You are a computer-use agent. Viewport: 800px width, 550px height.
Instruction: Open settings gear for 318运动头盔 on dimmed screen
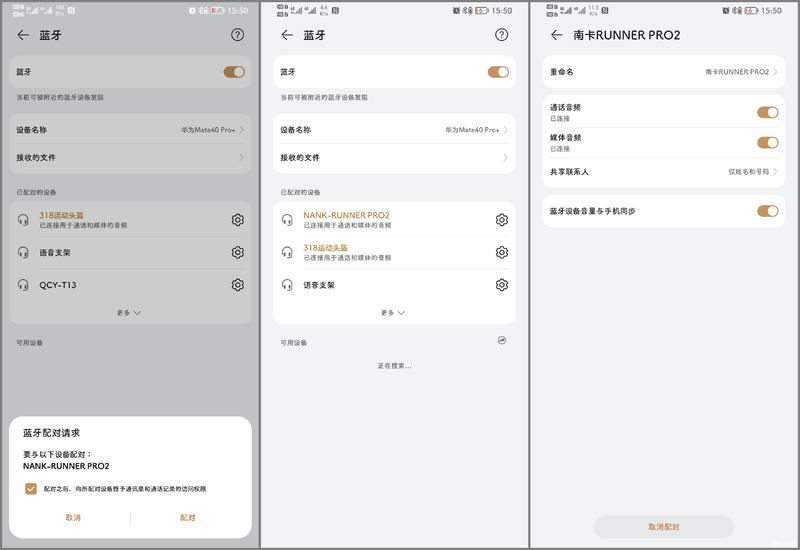coord(238,220)
